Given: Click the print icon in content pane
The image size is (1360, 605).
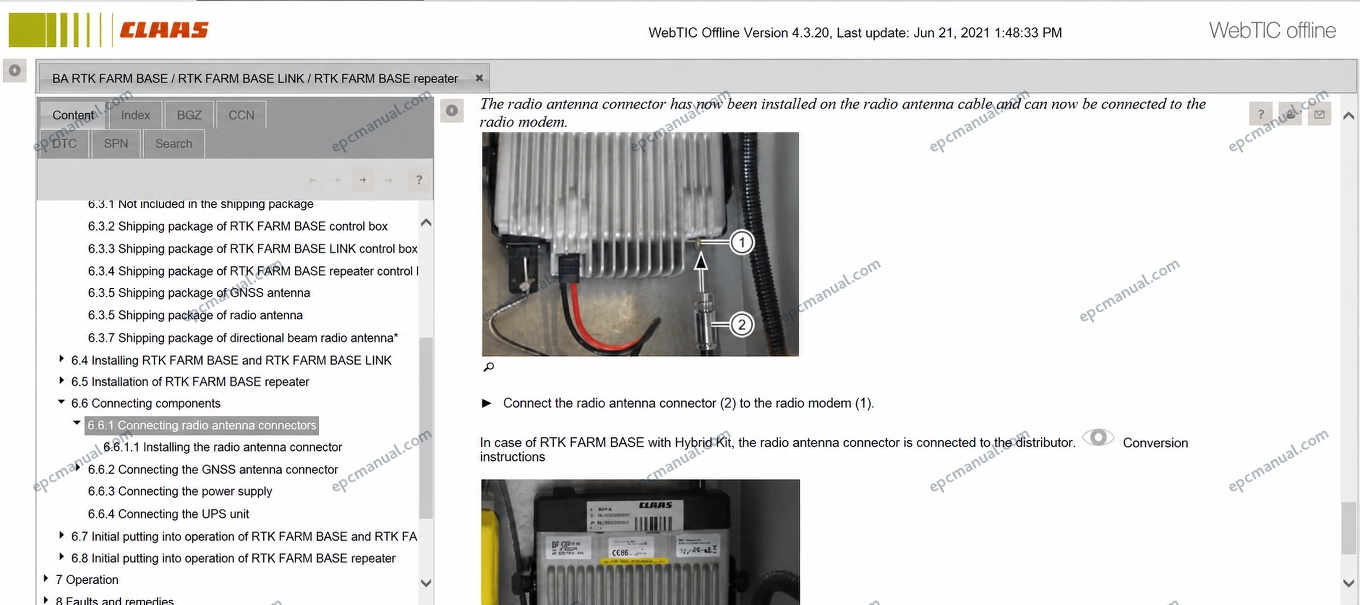Looking at the screenshot, I should coord(1291,115).
